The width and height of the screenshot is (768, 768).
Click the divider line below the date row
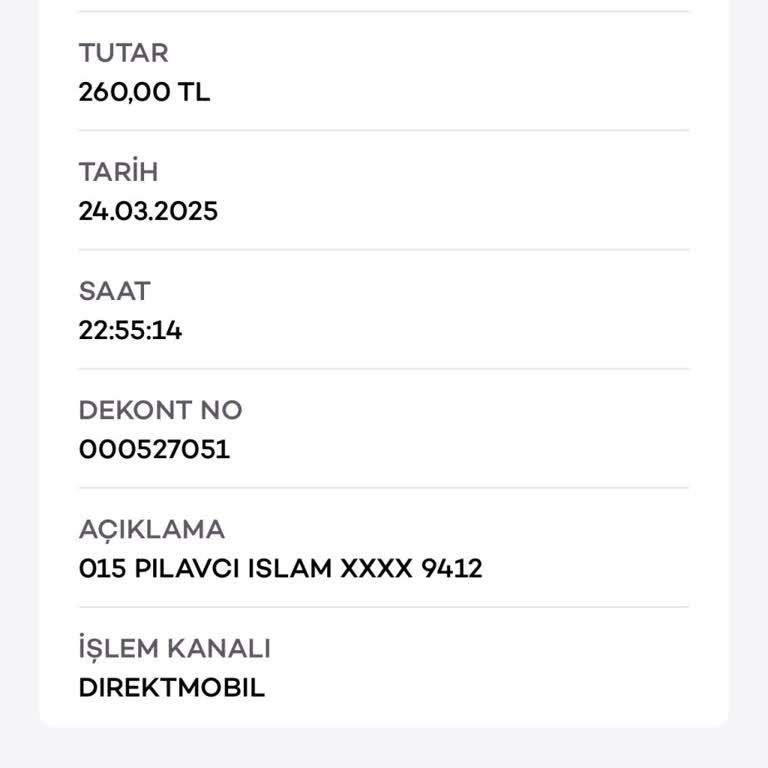tap(384, 249)
